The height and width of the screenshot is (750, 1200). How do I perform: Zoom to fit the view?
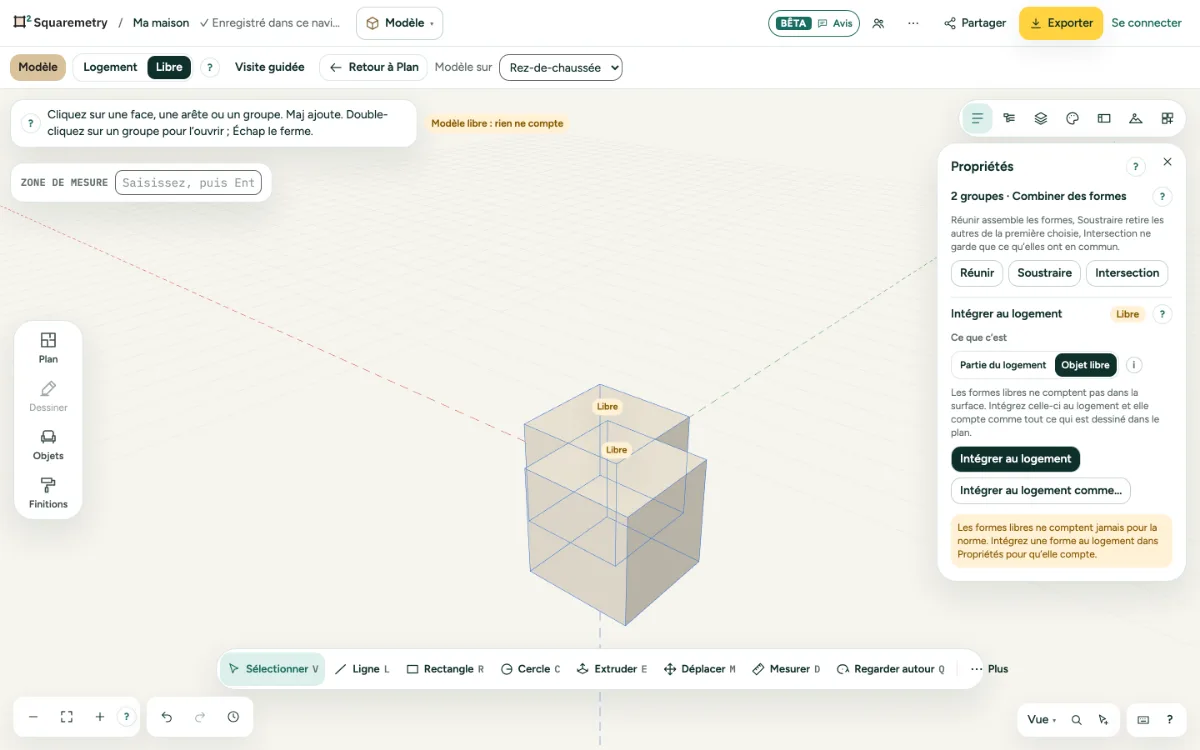tap(67, 717)
